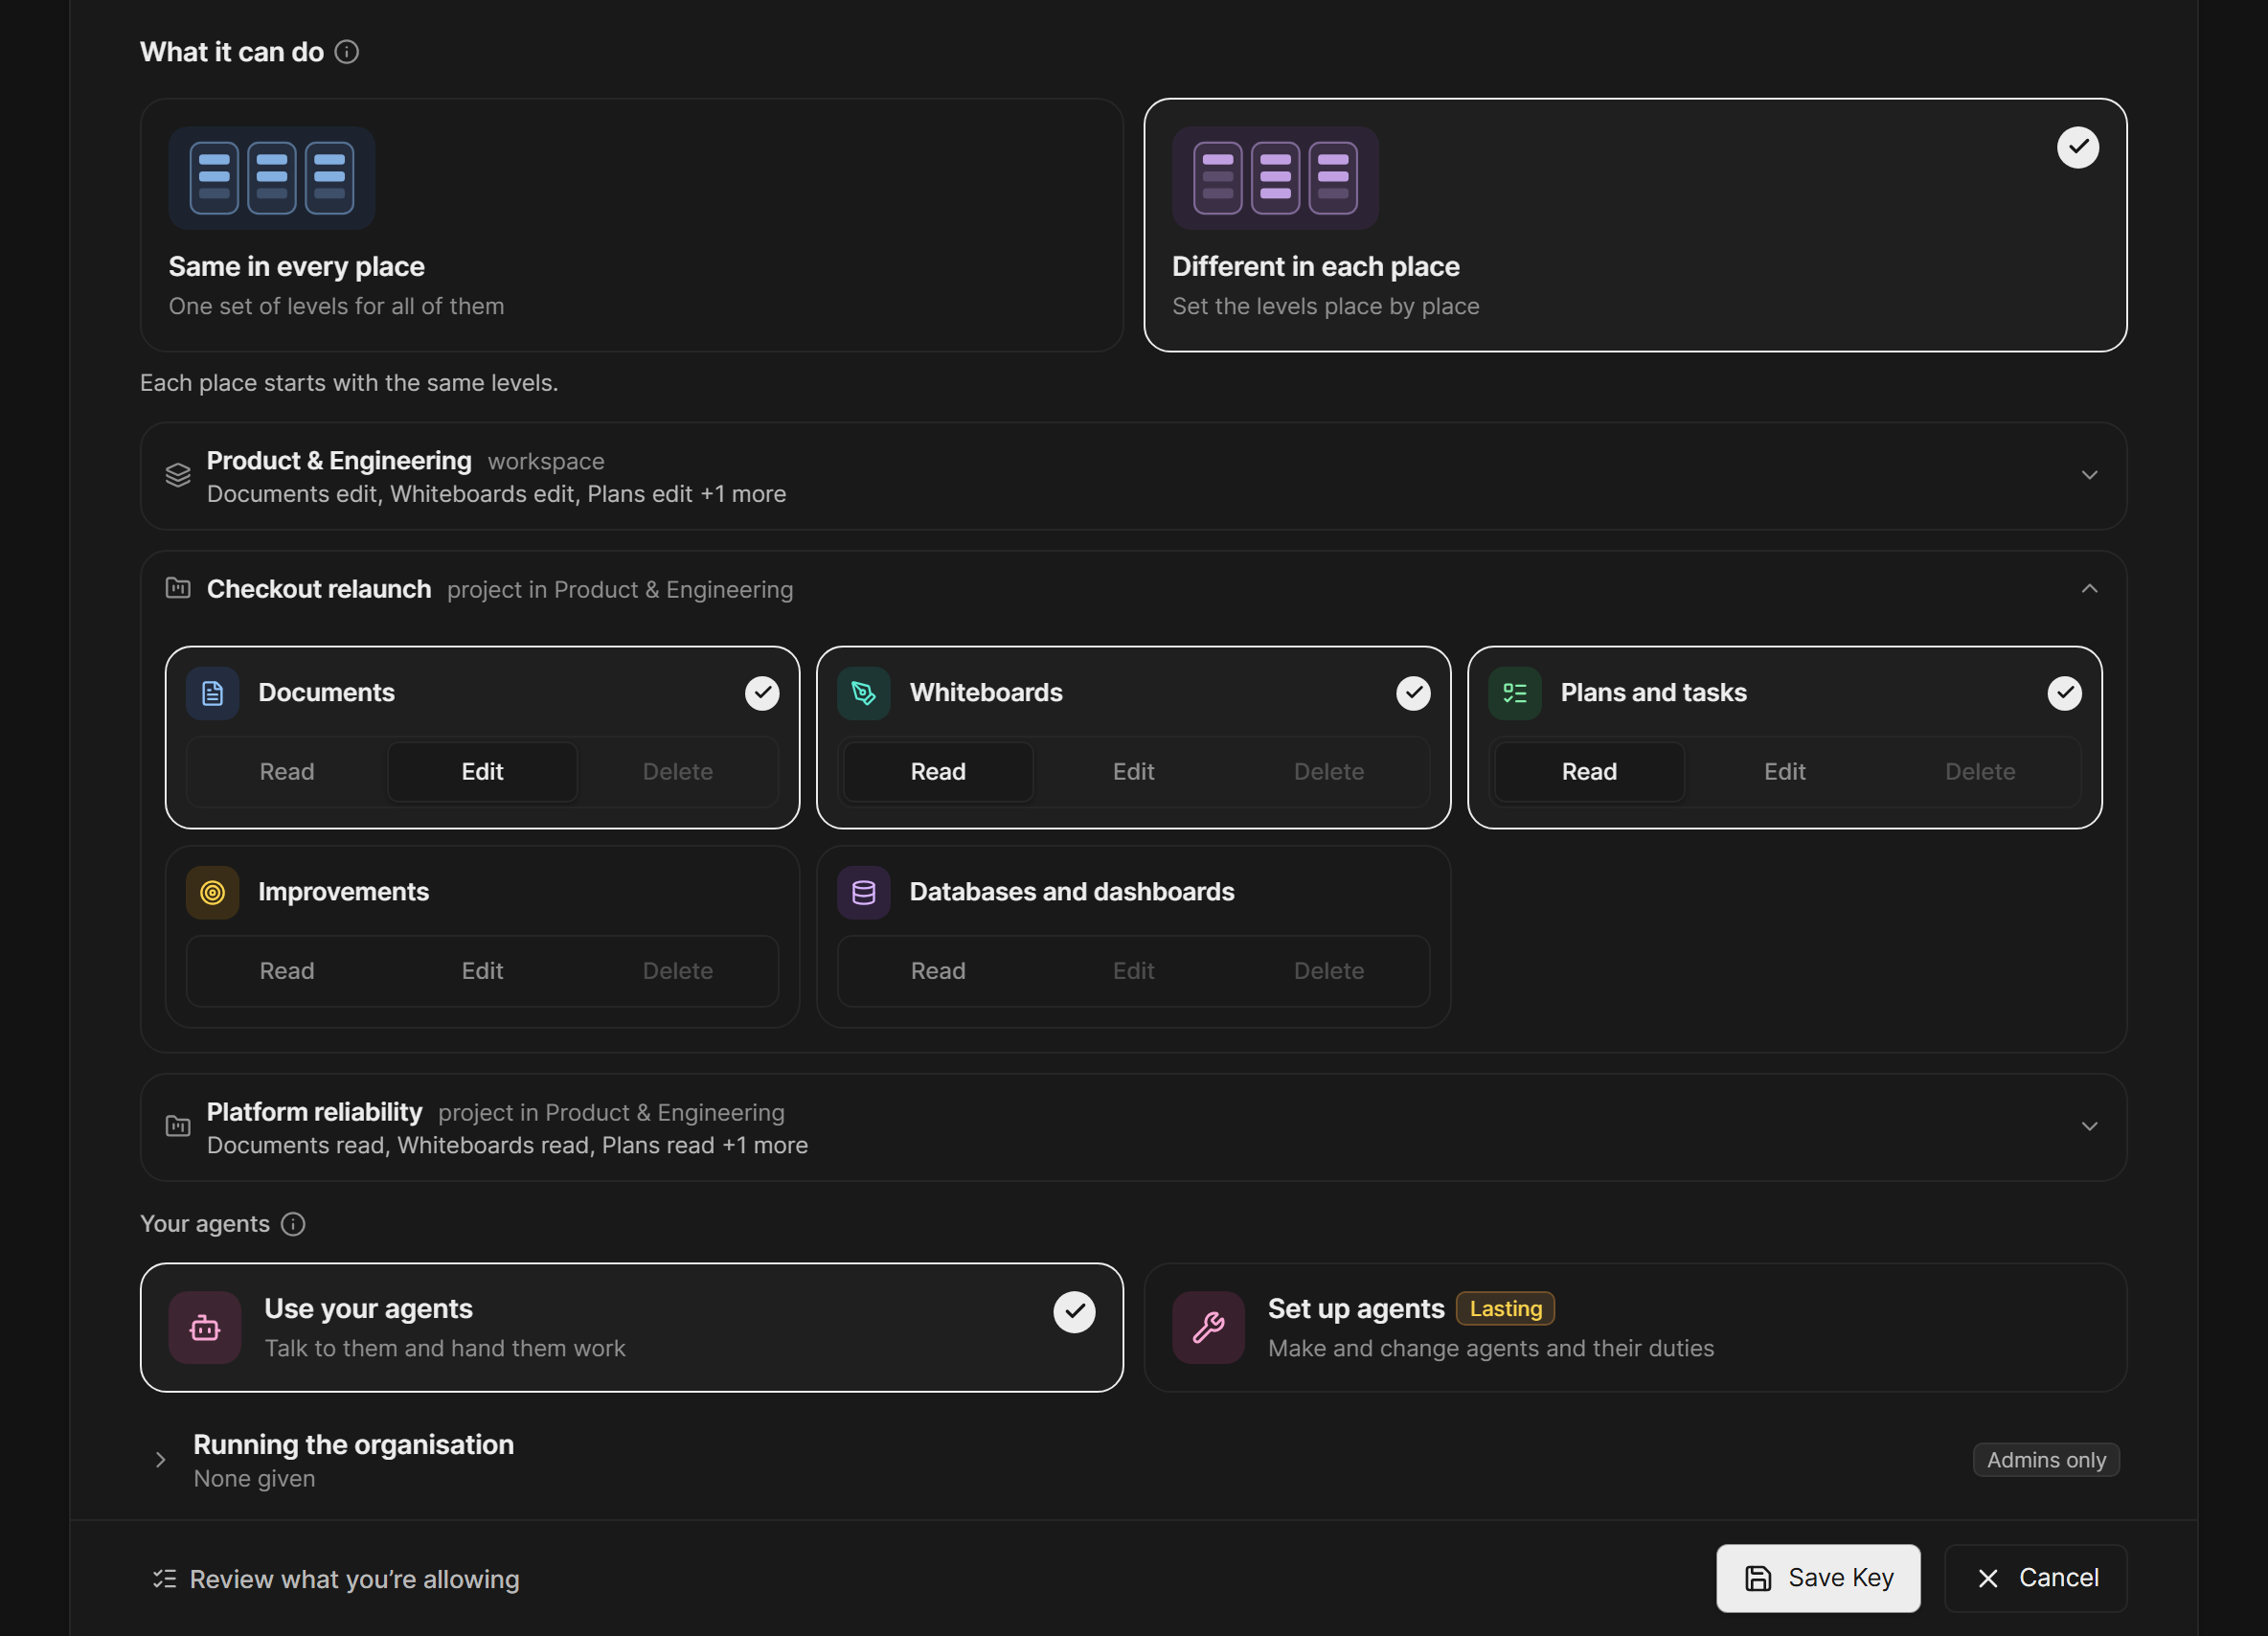This screenshot has height=1636, width=2268.
Task: Click the Running the organisation heading
Action: [353, 1445]
